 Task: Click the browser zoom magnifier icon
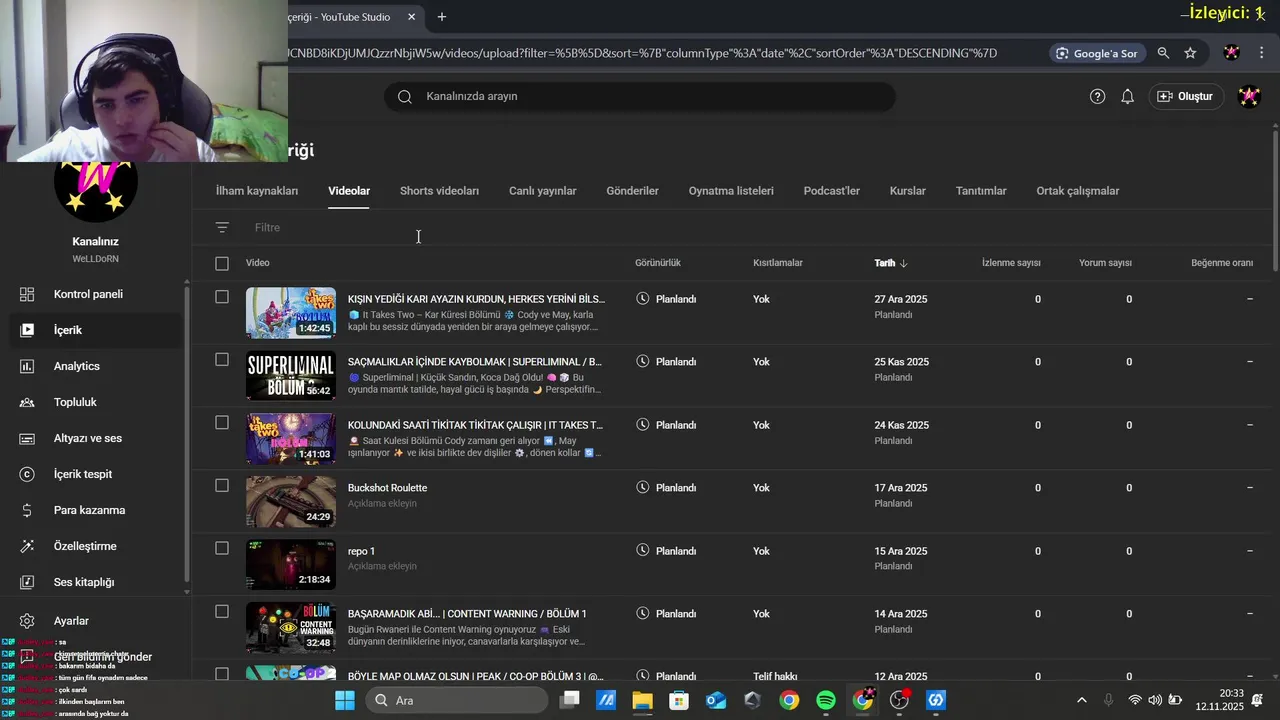(1163, 53)
